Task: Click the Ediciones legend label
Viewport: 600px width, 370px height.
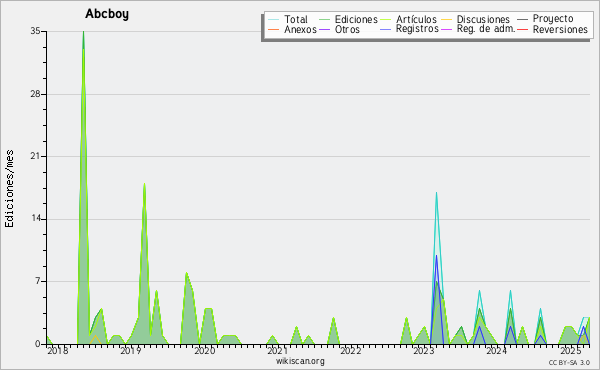Action: coord(356,19)
